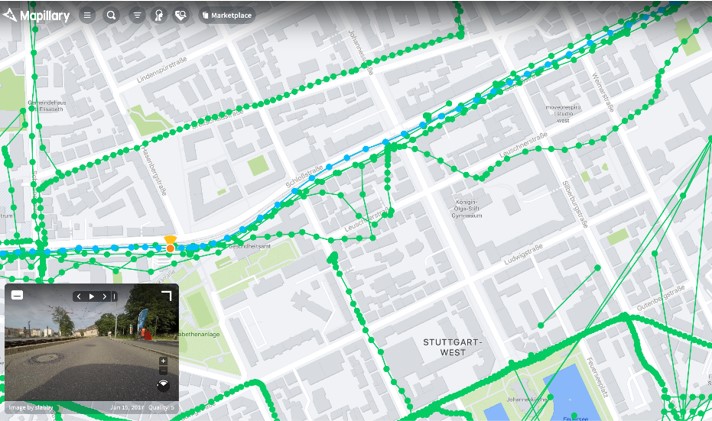Go to next image in sequence
This screenshot has width=712, height=421.
click(104, 297)
